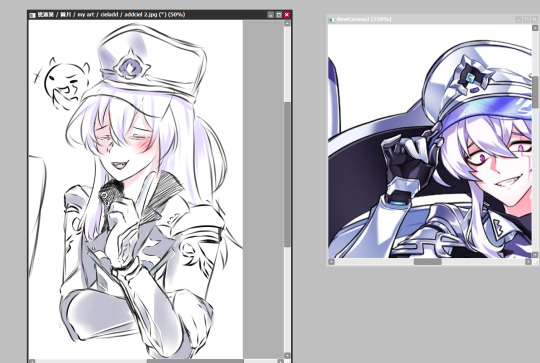Viewport: 540px width, 363px height.
Task: Click horizontal scrollbar thumb in addciel 2.jpg window
Action: coord(195,361)
